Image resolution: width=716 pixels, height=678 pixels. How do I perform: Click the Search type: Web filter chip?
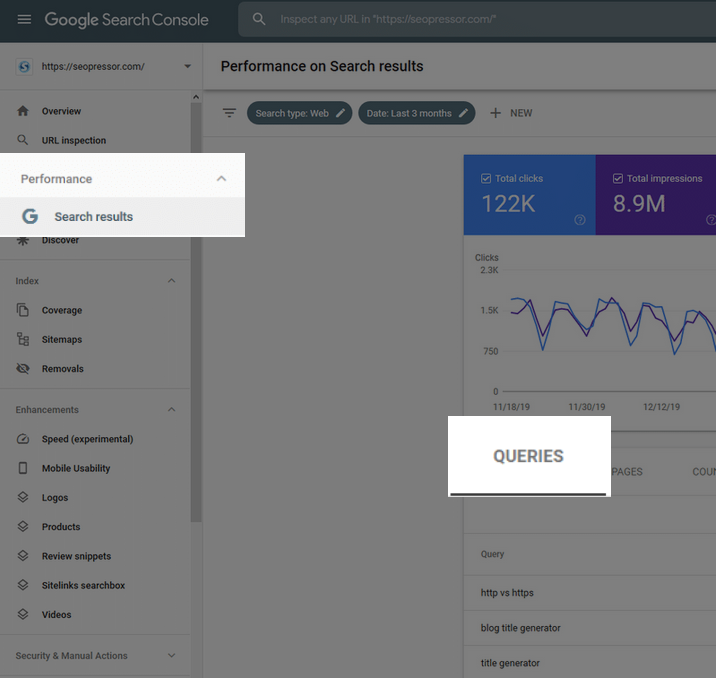300,113
